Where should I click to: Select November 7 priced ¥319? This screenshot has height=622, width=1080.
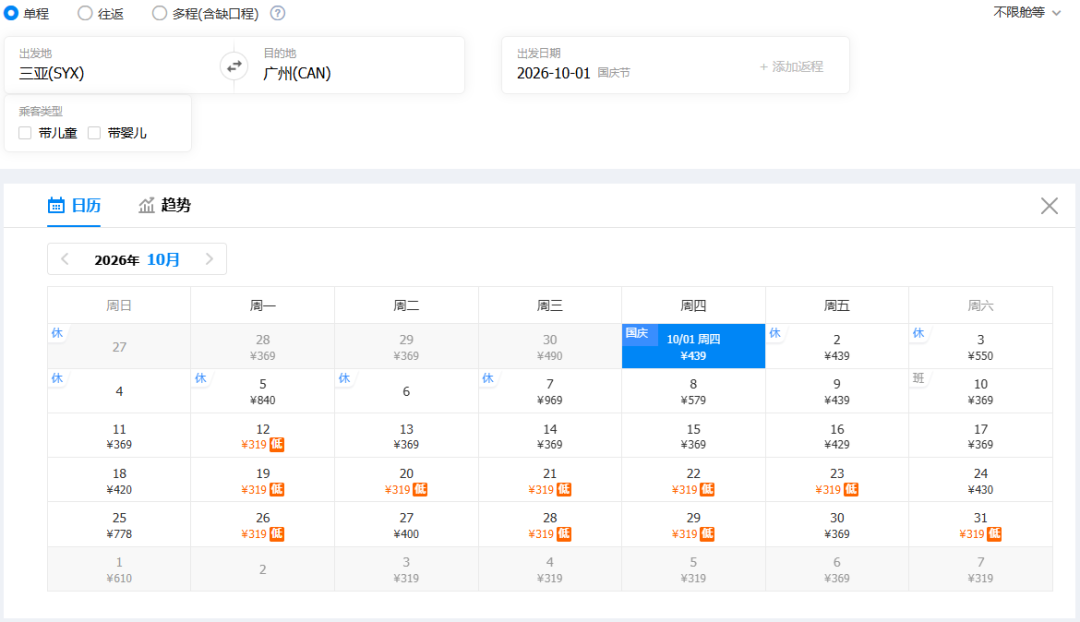coord(980,569)
